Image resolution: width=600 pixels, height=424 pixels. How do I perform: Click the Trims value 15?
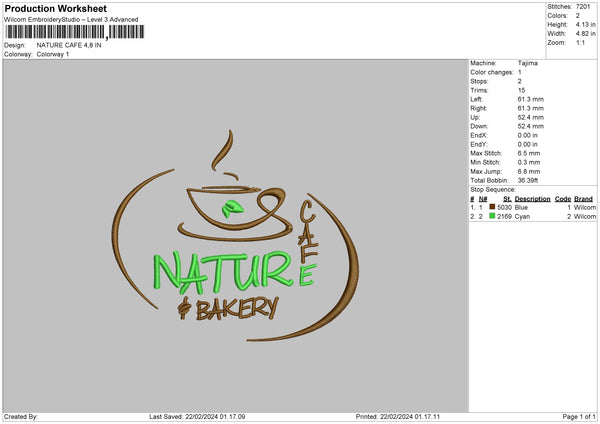point(521,90)
